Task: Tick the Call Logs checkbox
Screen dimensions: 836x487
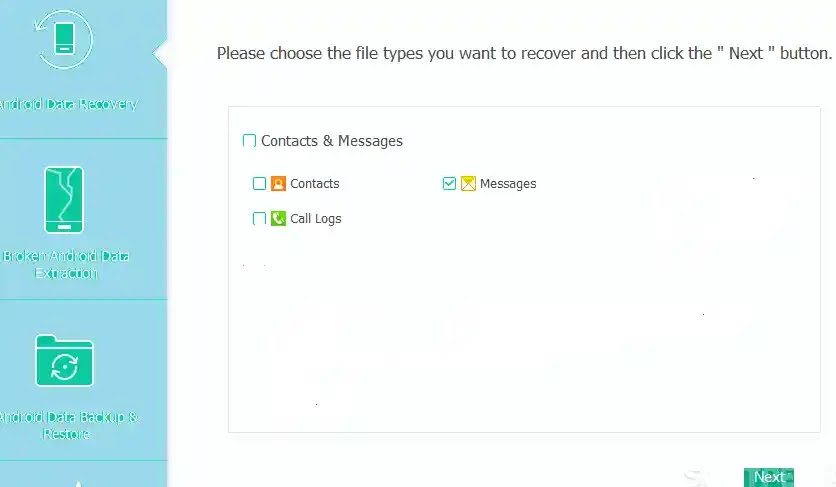Action: tap(260, 218)
